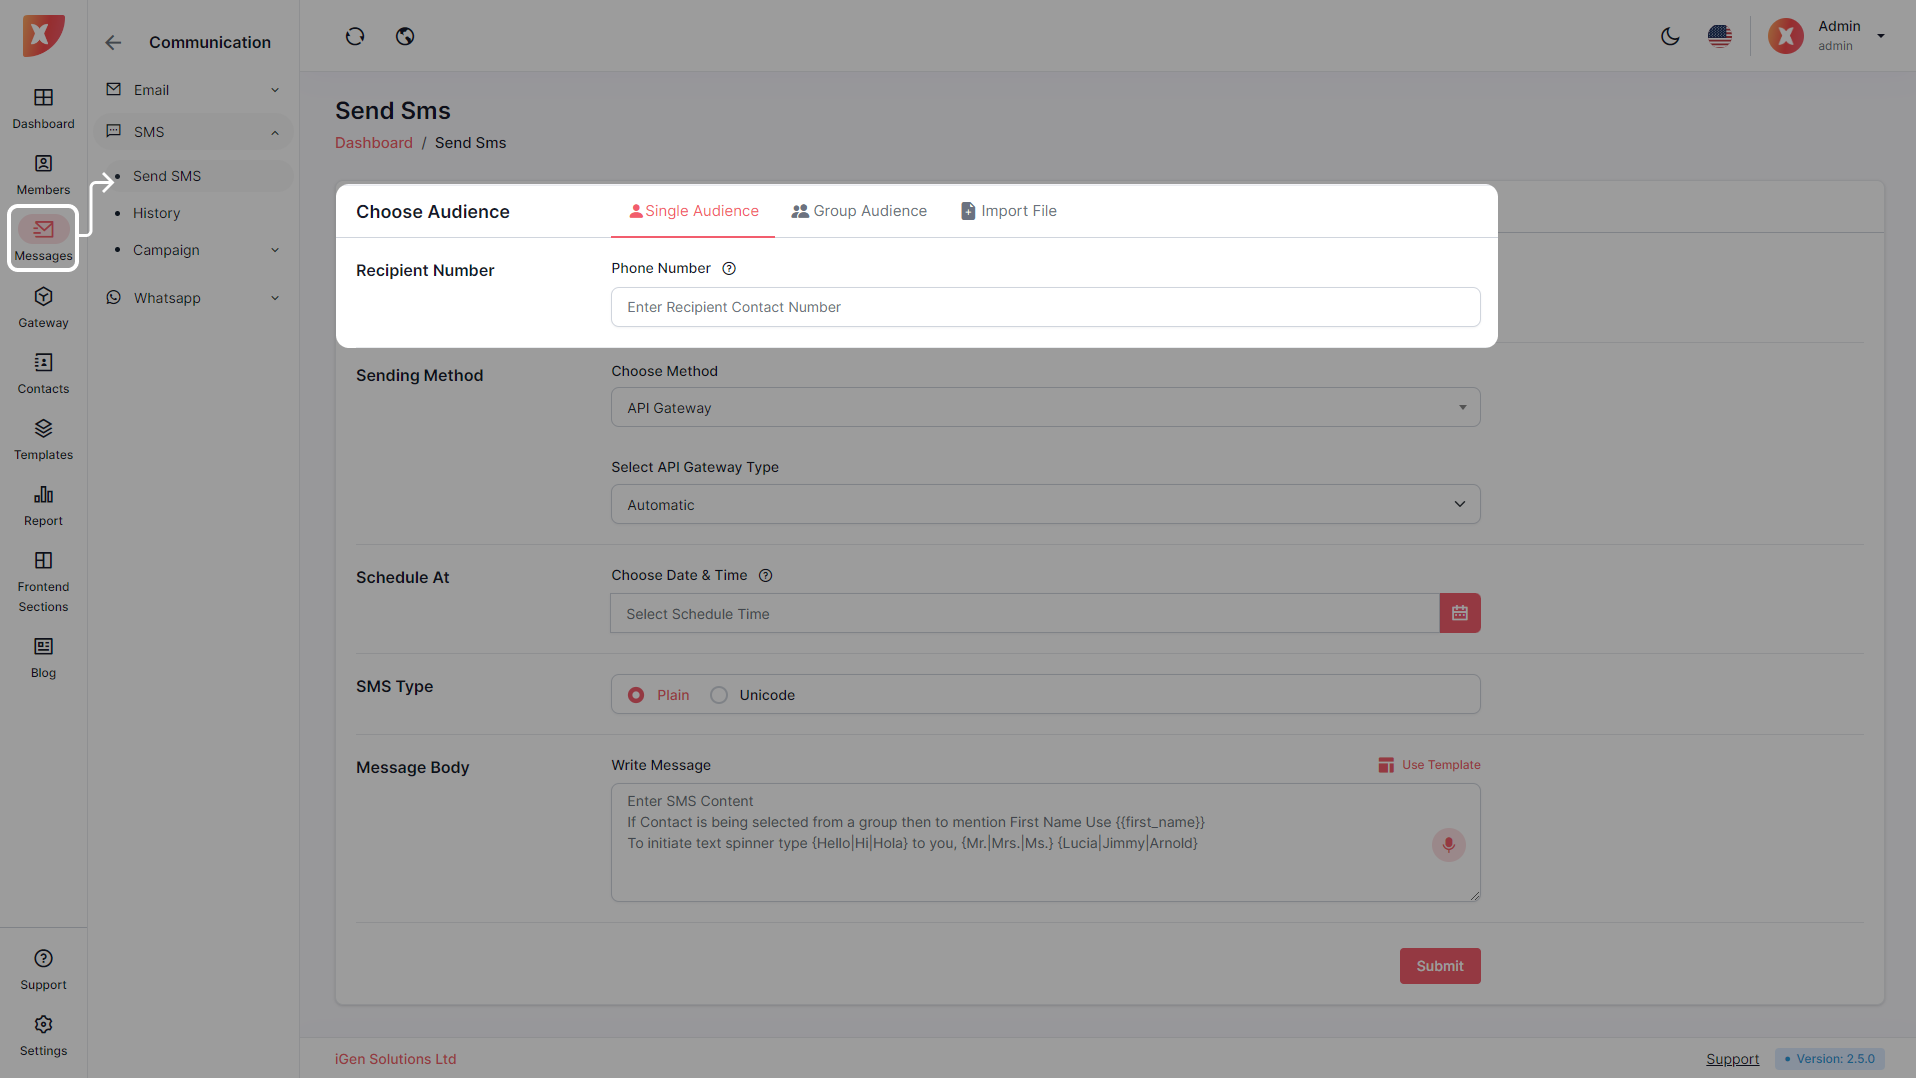The height and width of the screenshot is (1078, 1916).
Task: Click the refresh icon in top bar
Action: click(x=355, y=37)
